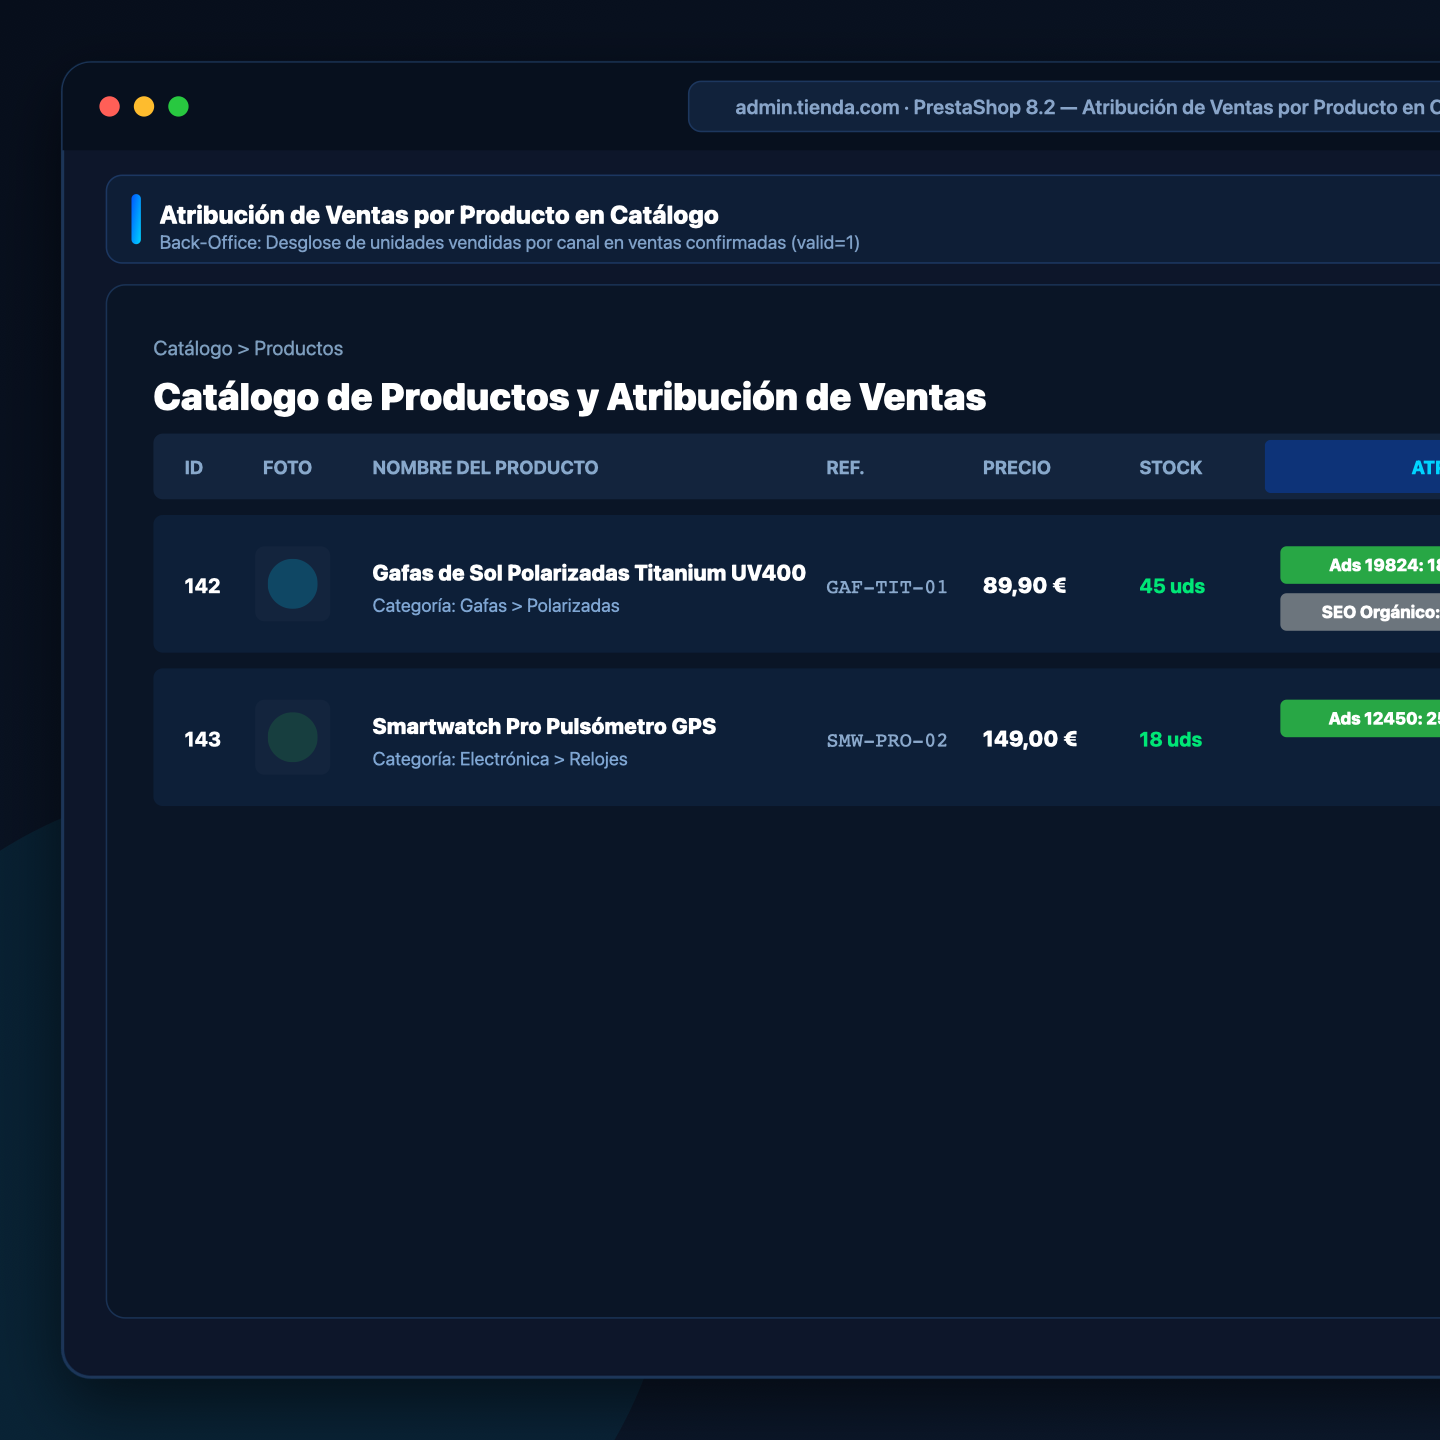Select the Electrónica > Relojes category text
1440x1440 pixels.
(x=544, y=759)
